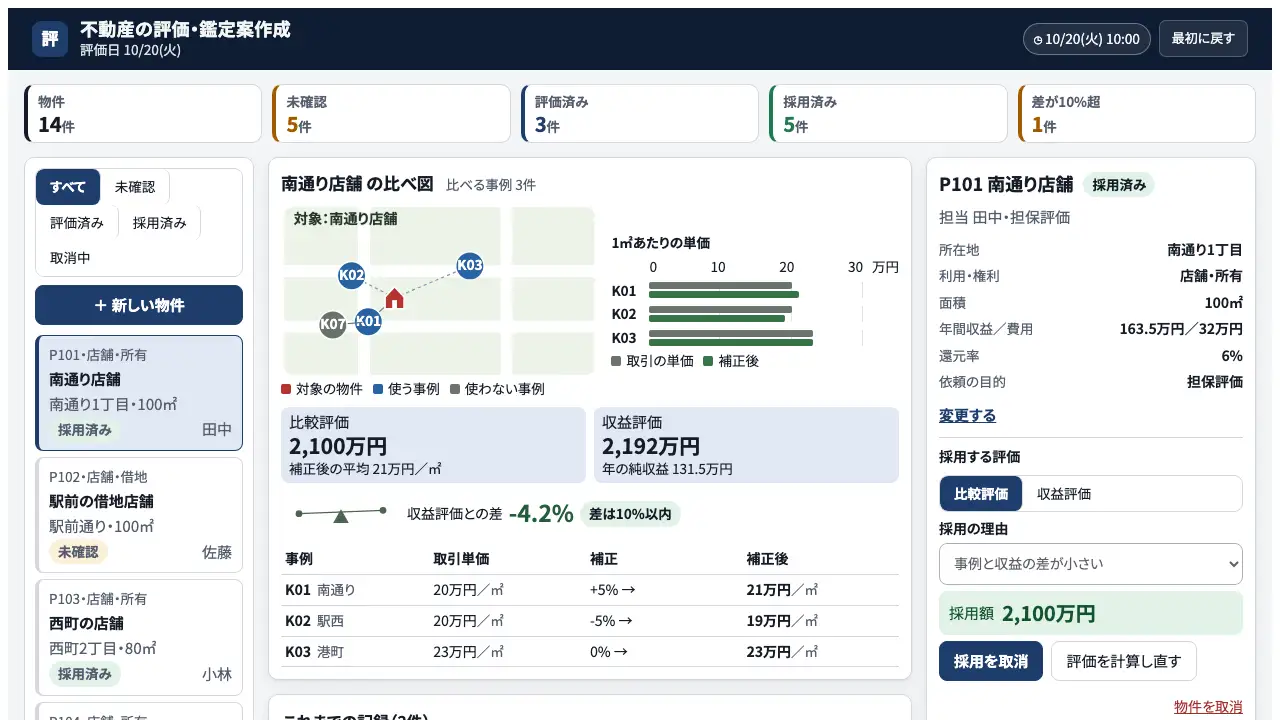Select the K02 marker on the map

click(351, 275)
